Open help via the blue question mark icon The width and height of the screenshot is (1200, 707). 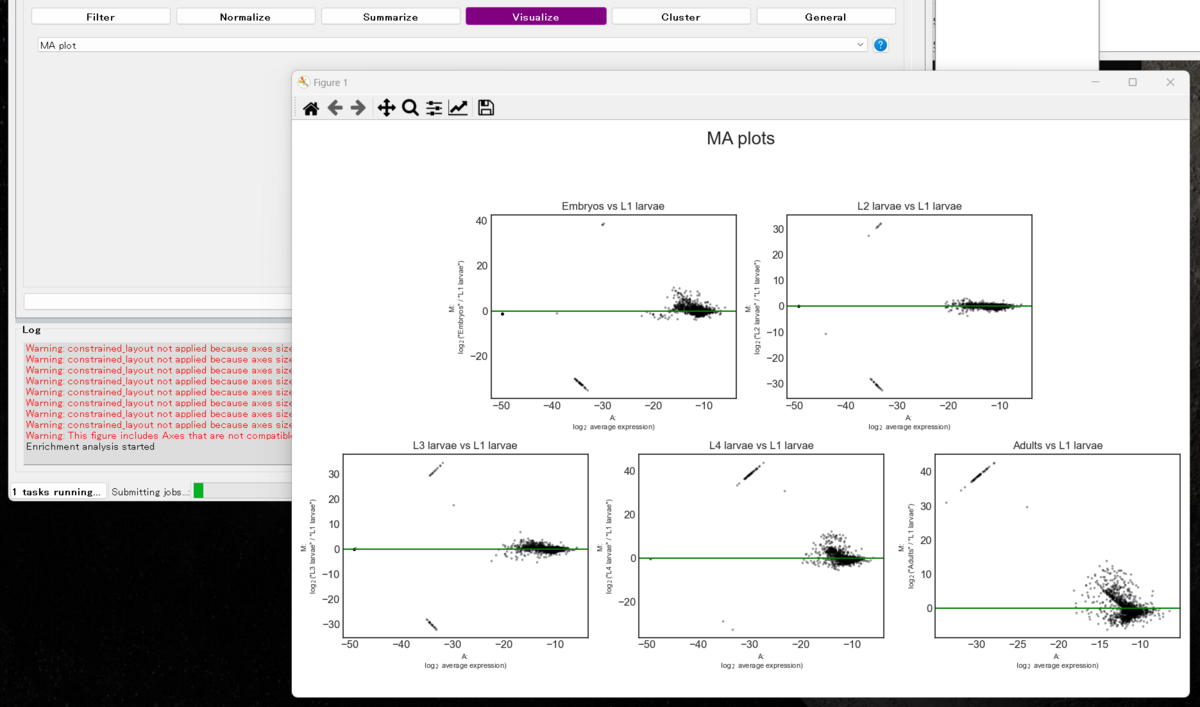879,44
